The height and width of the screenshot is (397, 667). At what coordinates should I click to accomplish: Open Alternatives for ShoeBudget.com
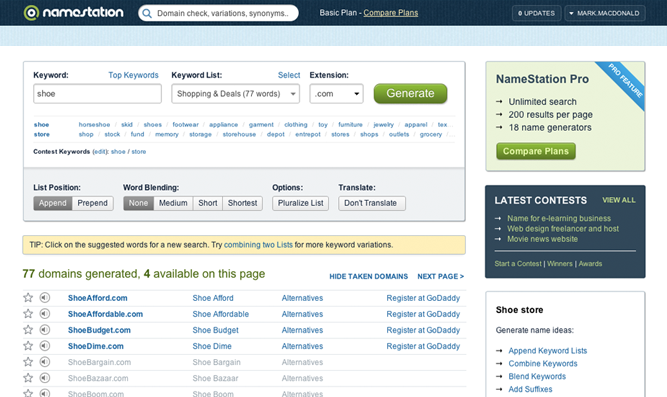tap(302, 330)
